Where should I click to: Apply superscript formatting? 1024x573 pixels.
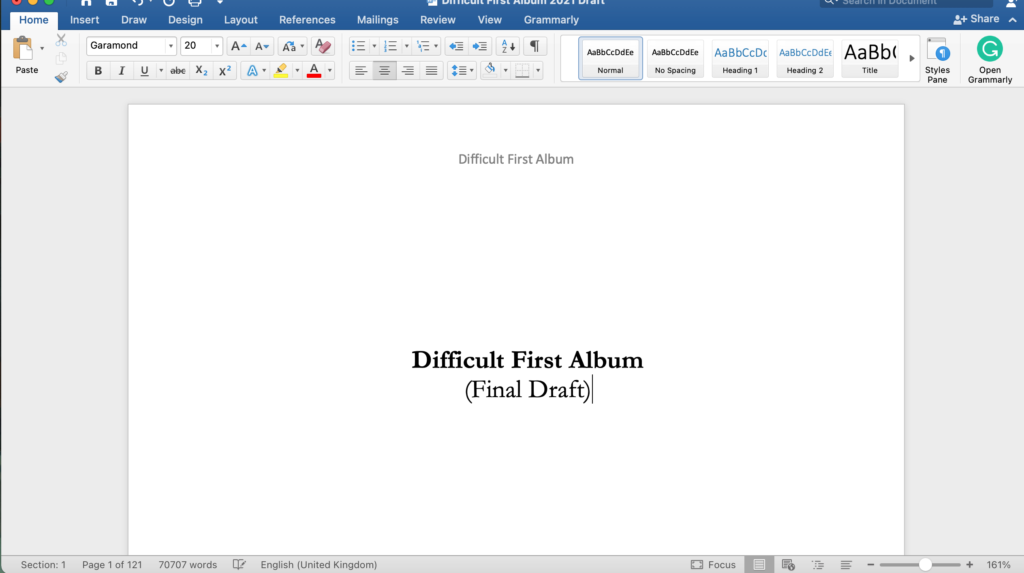pyautogui.click(x=225, y=71)
